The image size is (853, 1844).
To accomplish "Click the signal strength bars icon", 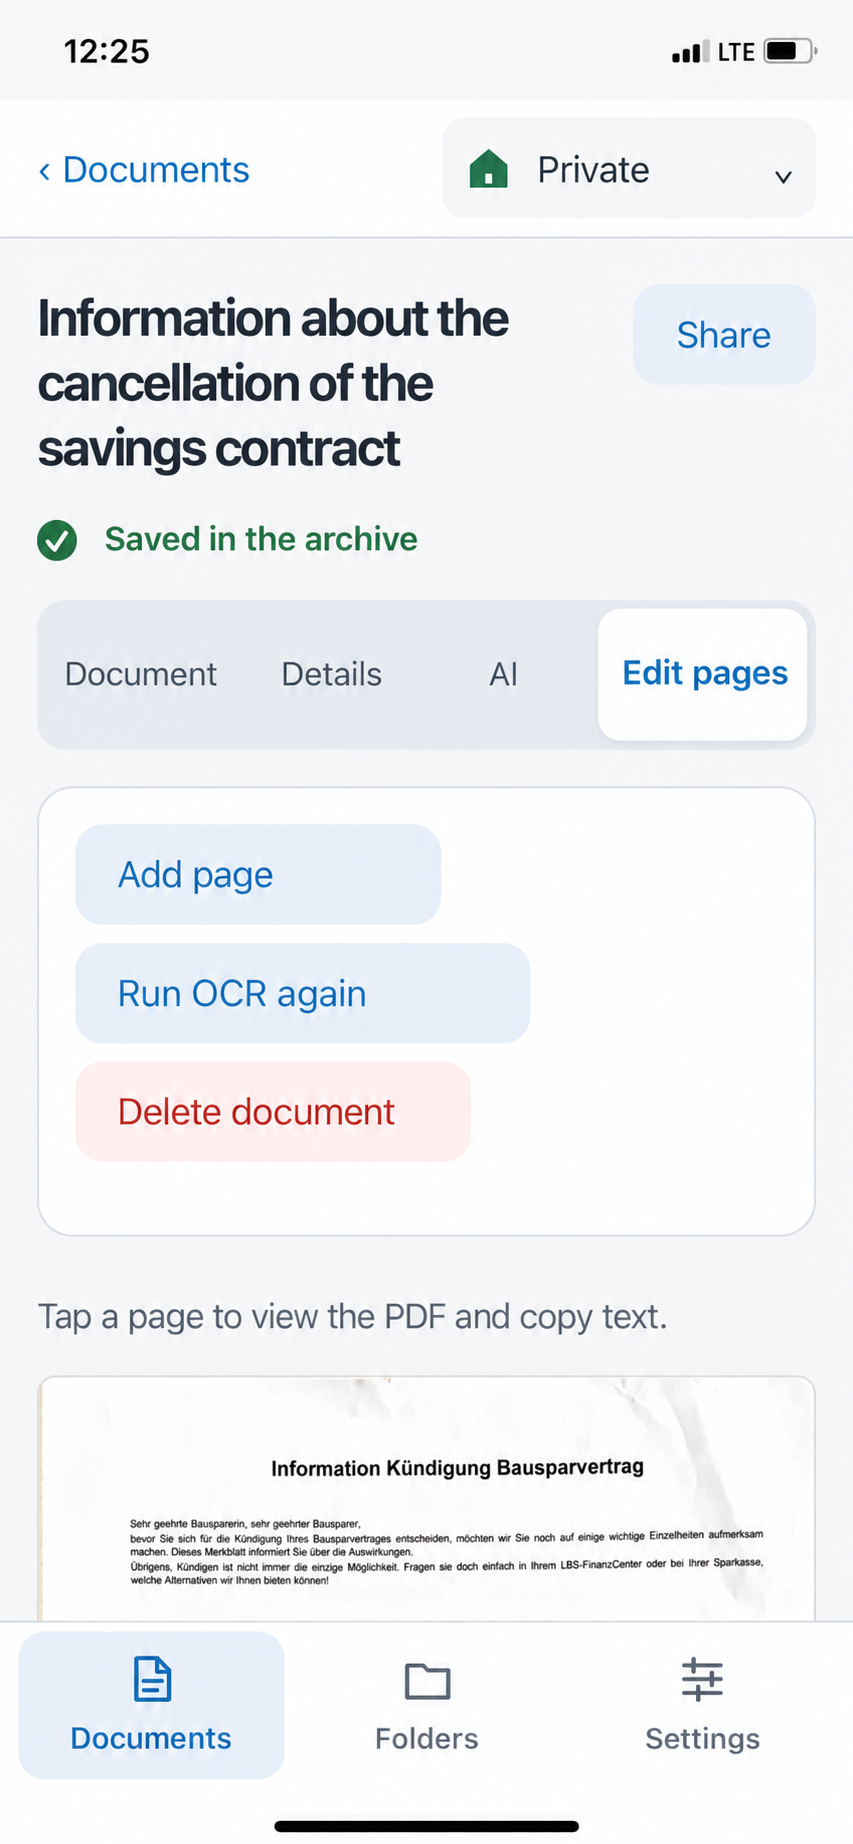I will click(691, 52).
